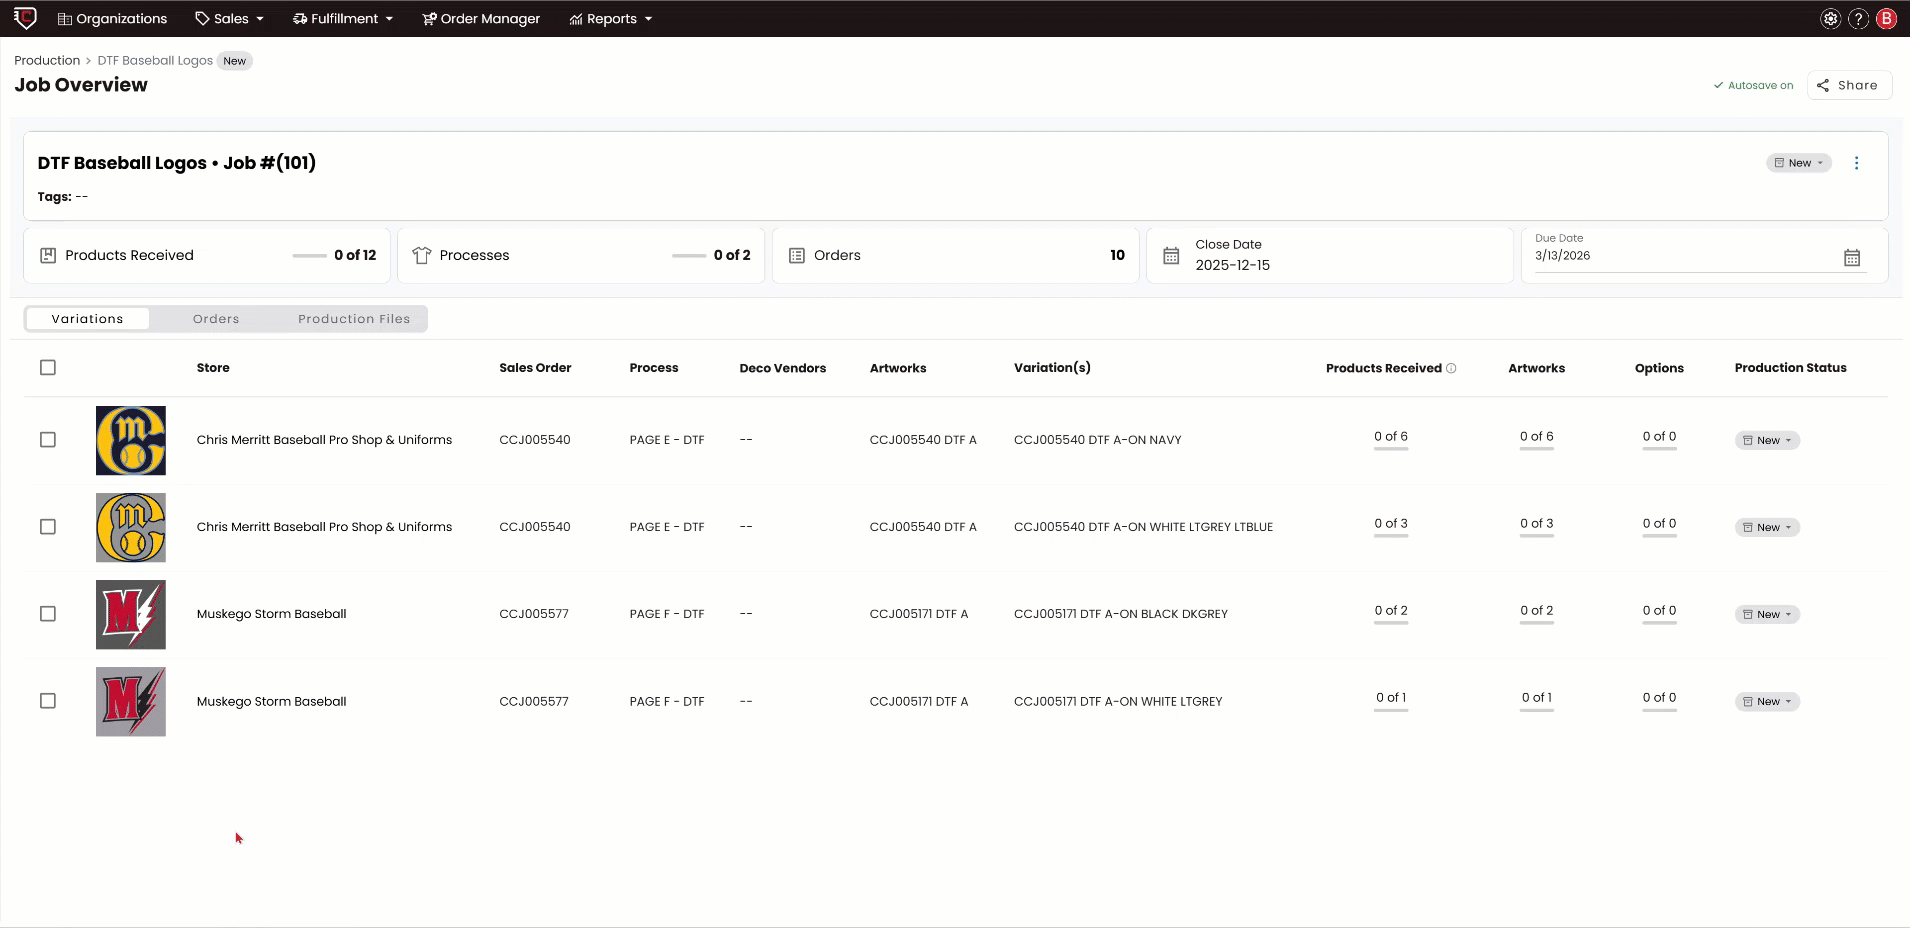Expand the Sales menu in the navigation bar
Screen dimensions: 1910x928
tap(228, 18)
